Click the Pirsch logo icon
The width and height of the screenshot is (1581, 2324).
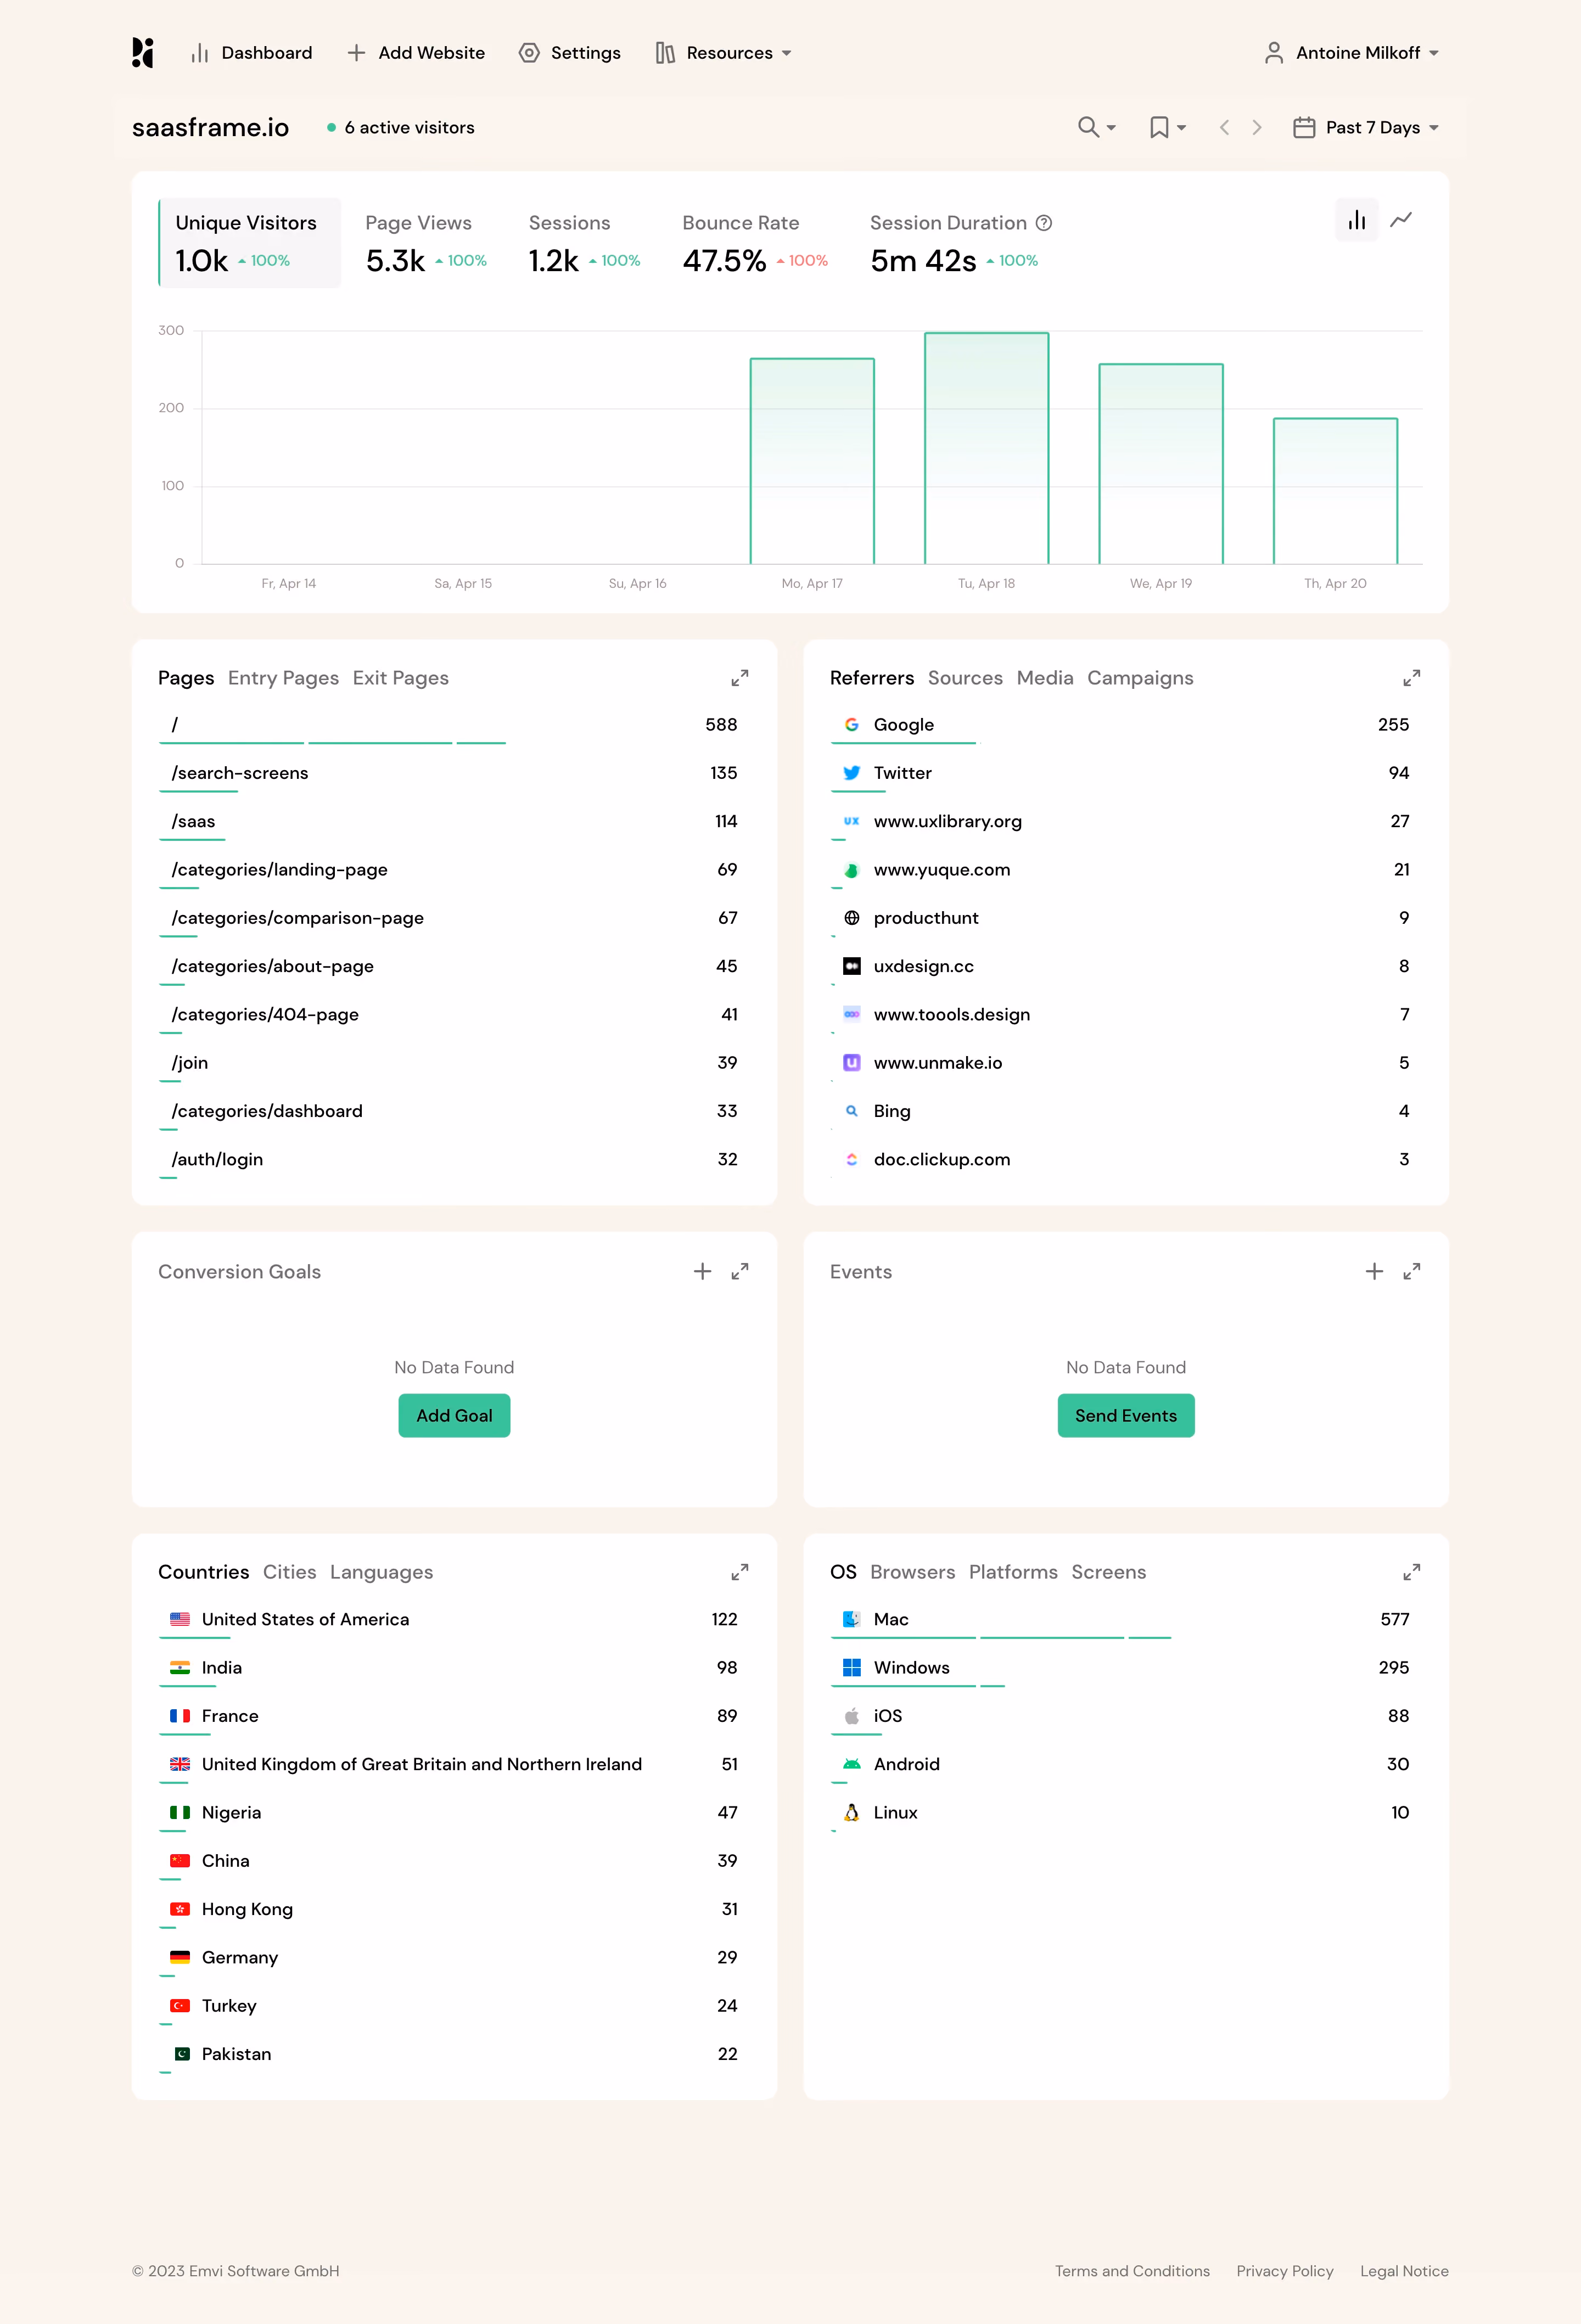click(x=143, y=53)
